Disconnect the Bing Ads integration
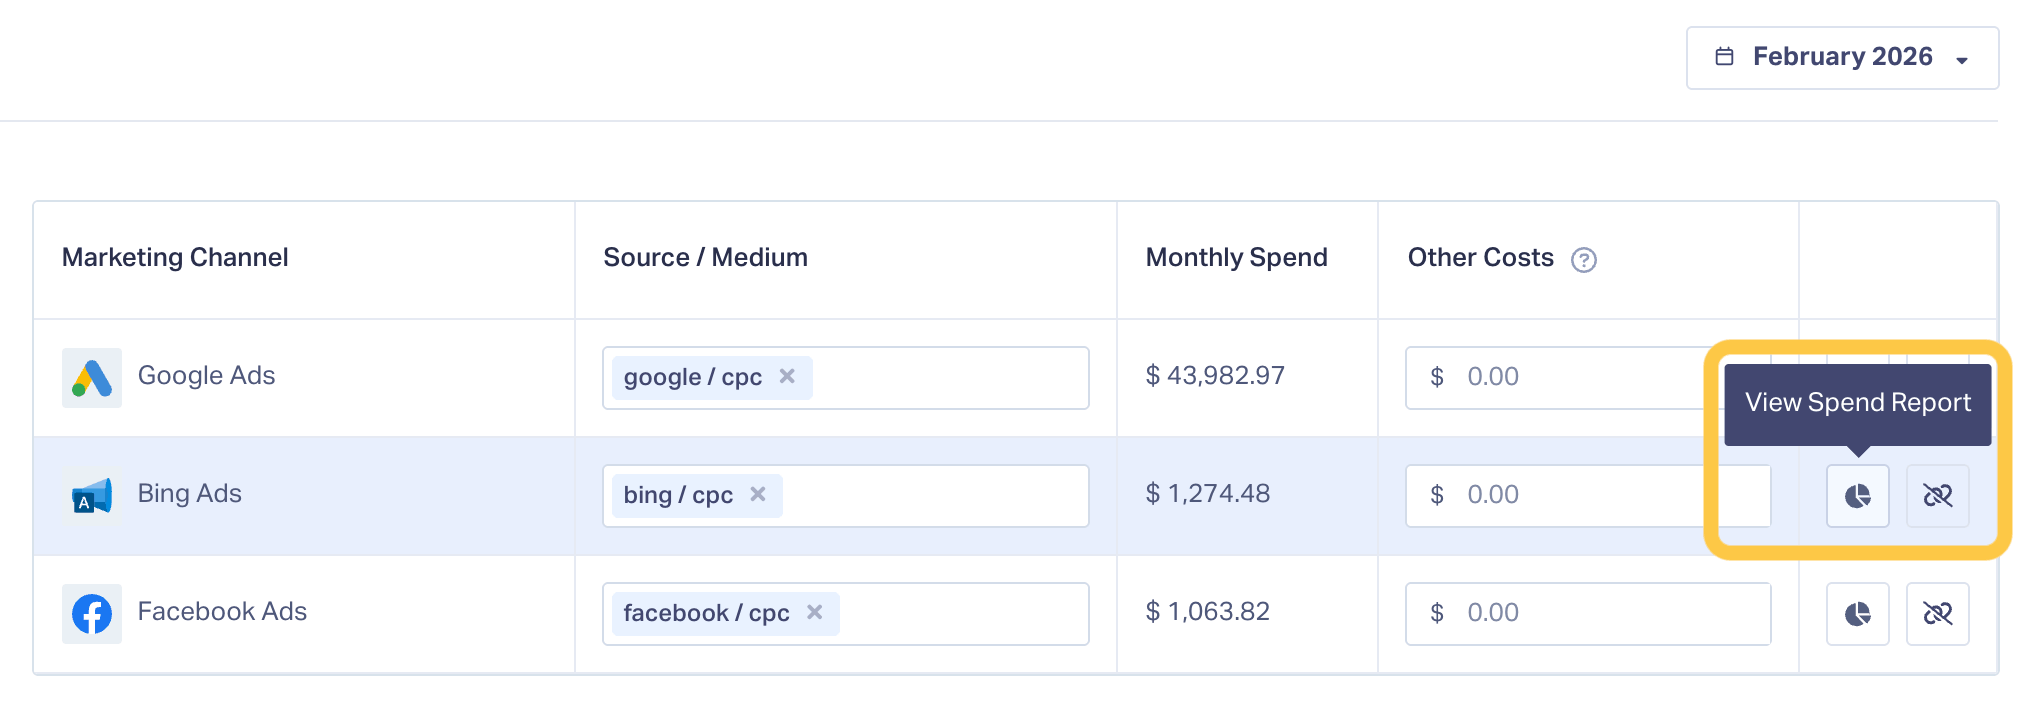 tap(1937, 496)
